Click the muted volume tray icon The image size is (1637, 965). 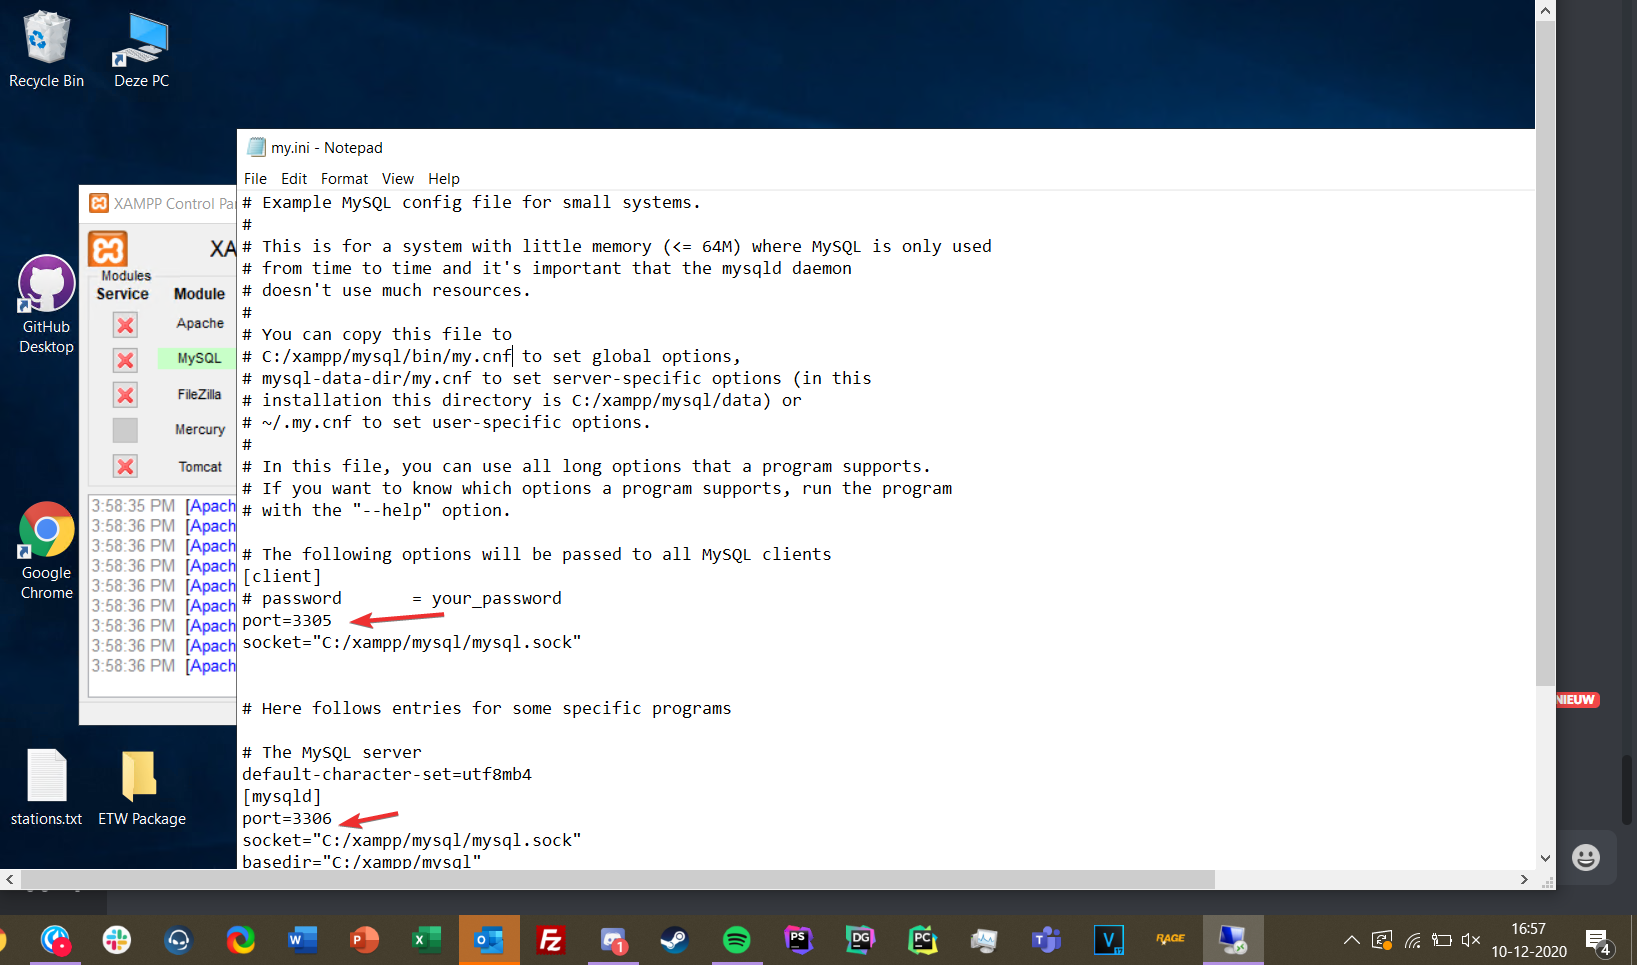1470,940
